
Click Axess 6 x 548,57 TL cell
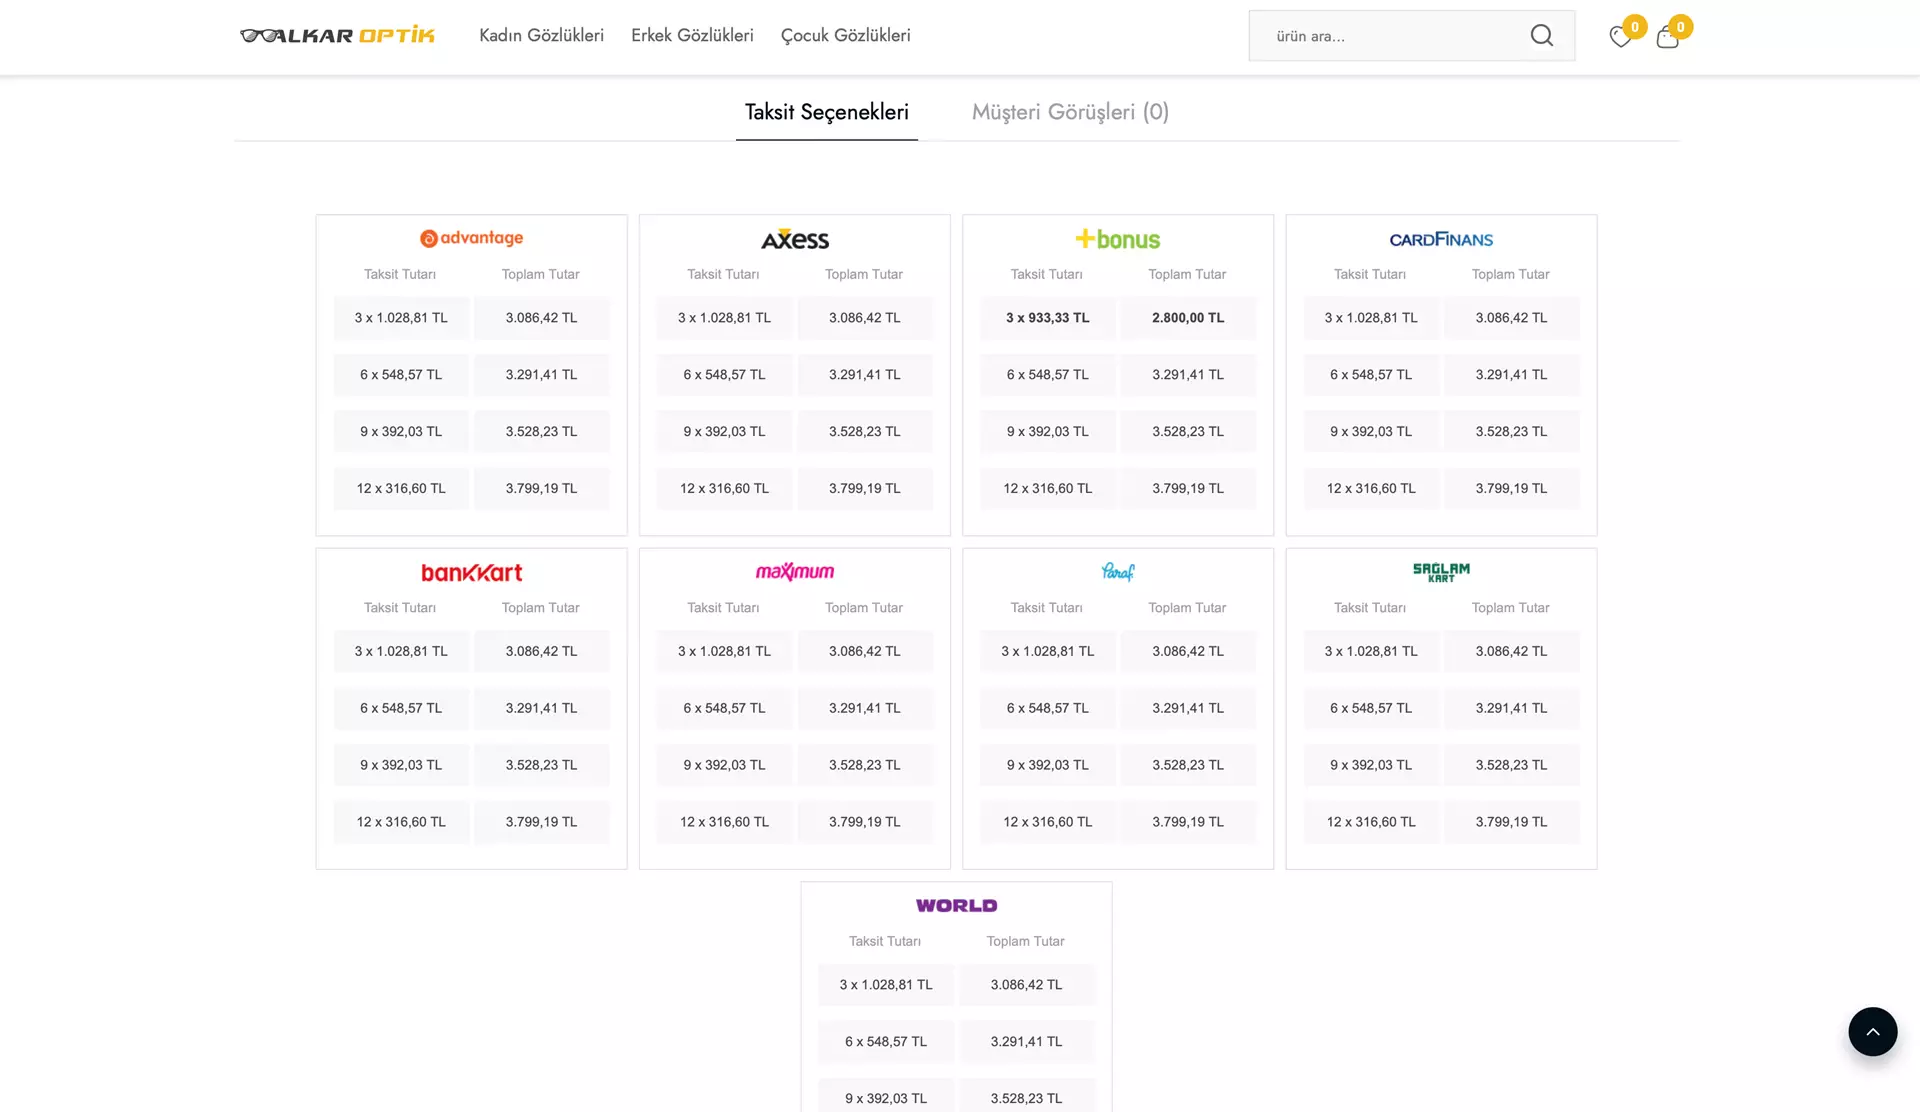point(724,375)
